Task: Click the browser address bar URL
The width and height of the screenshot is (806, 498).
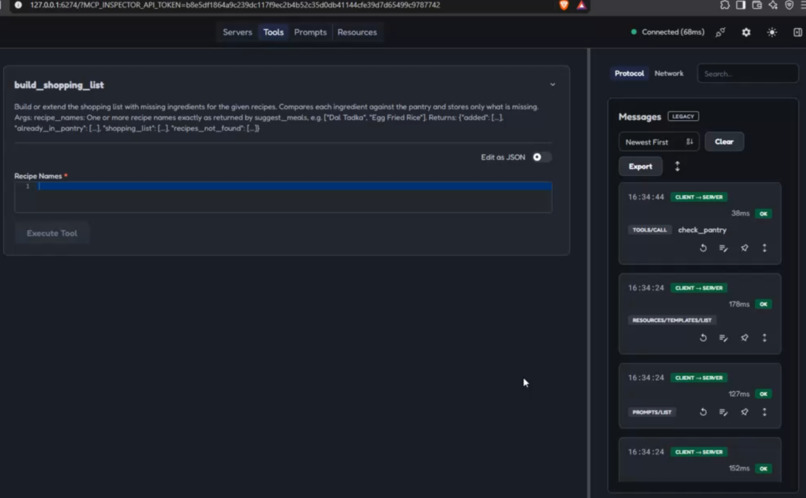Action: click(x=235, y=5)
